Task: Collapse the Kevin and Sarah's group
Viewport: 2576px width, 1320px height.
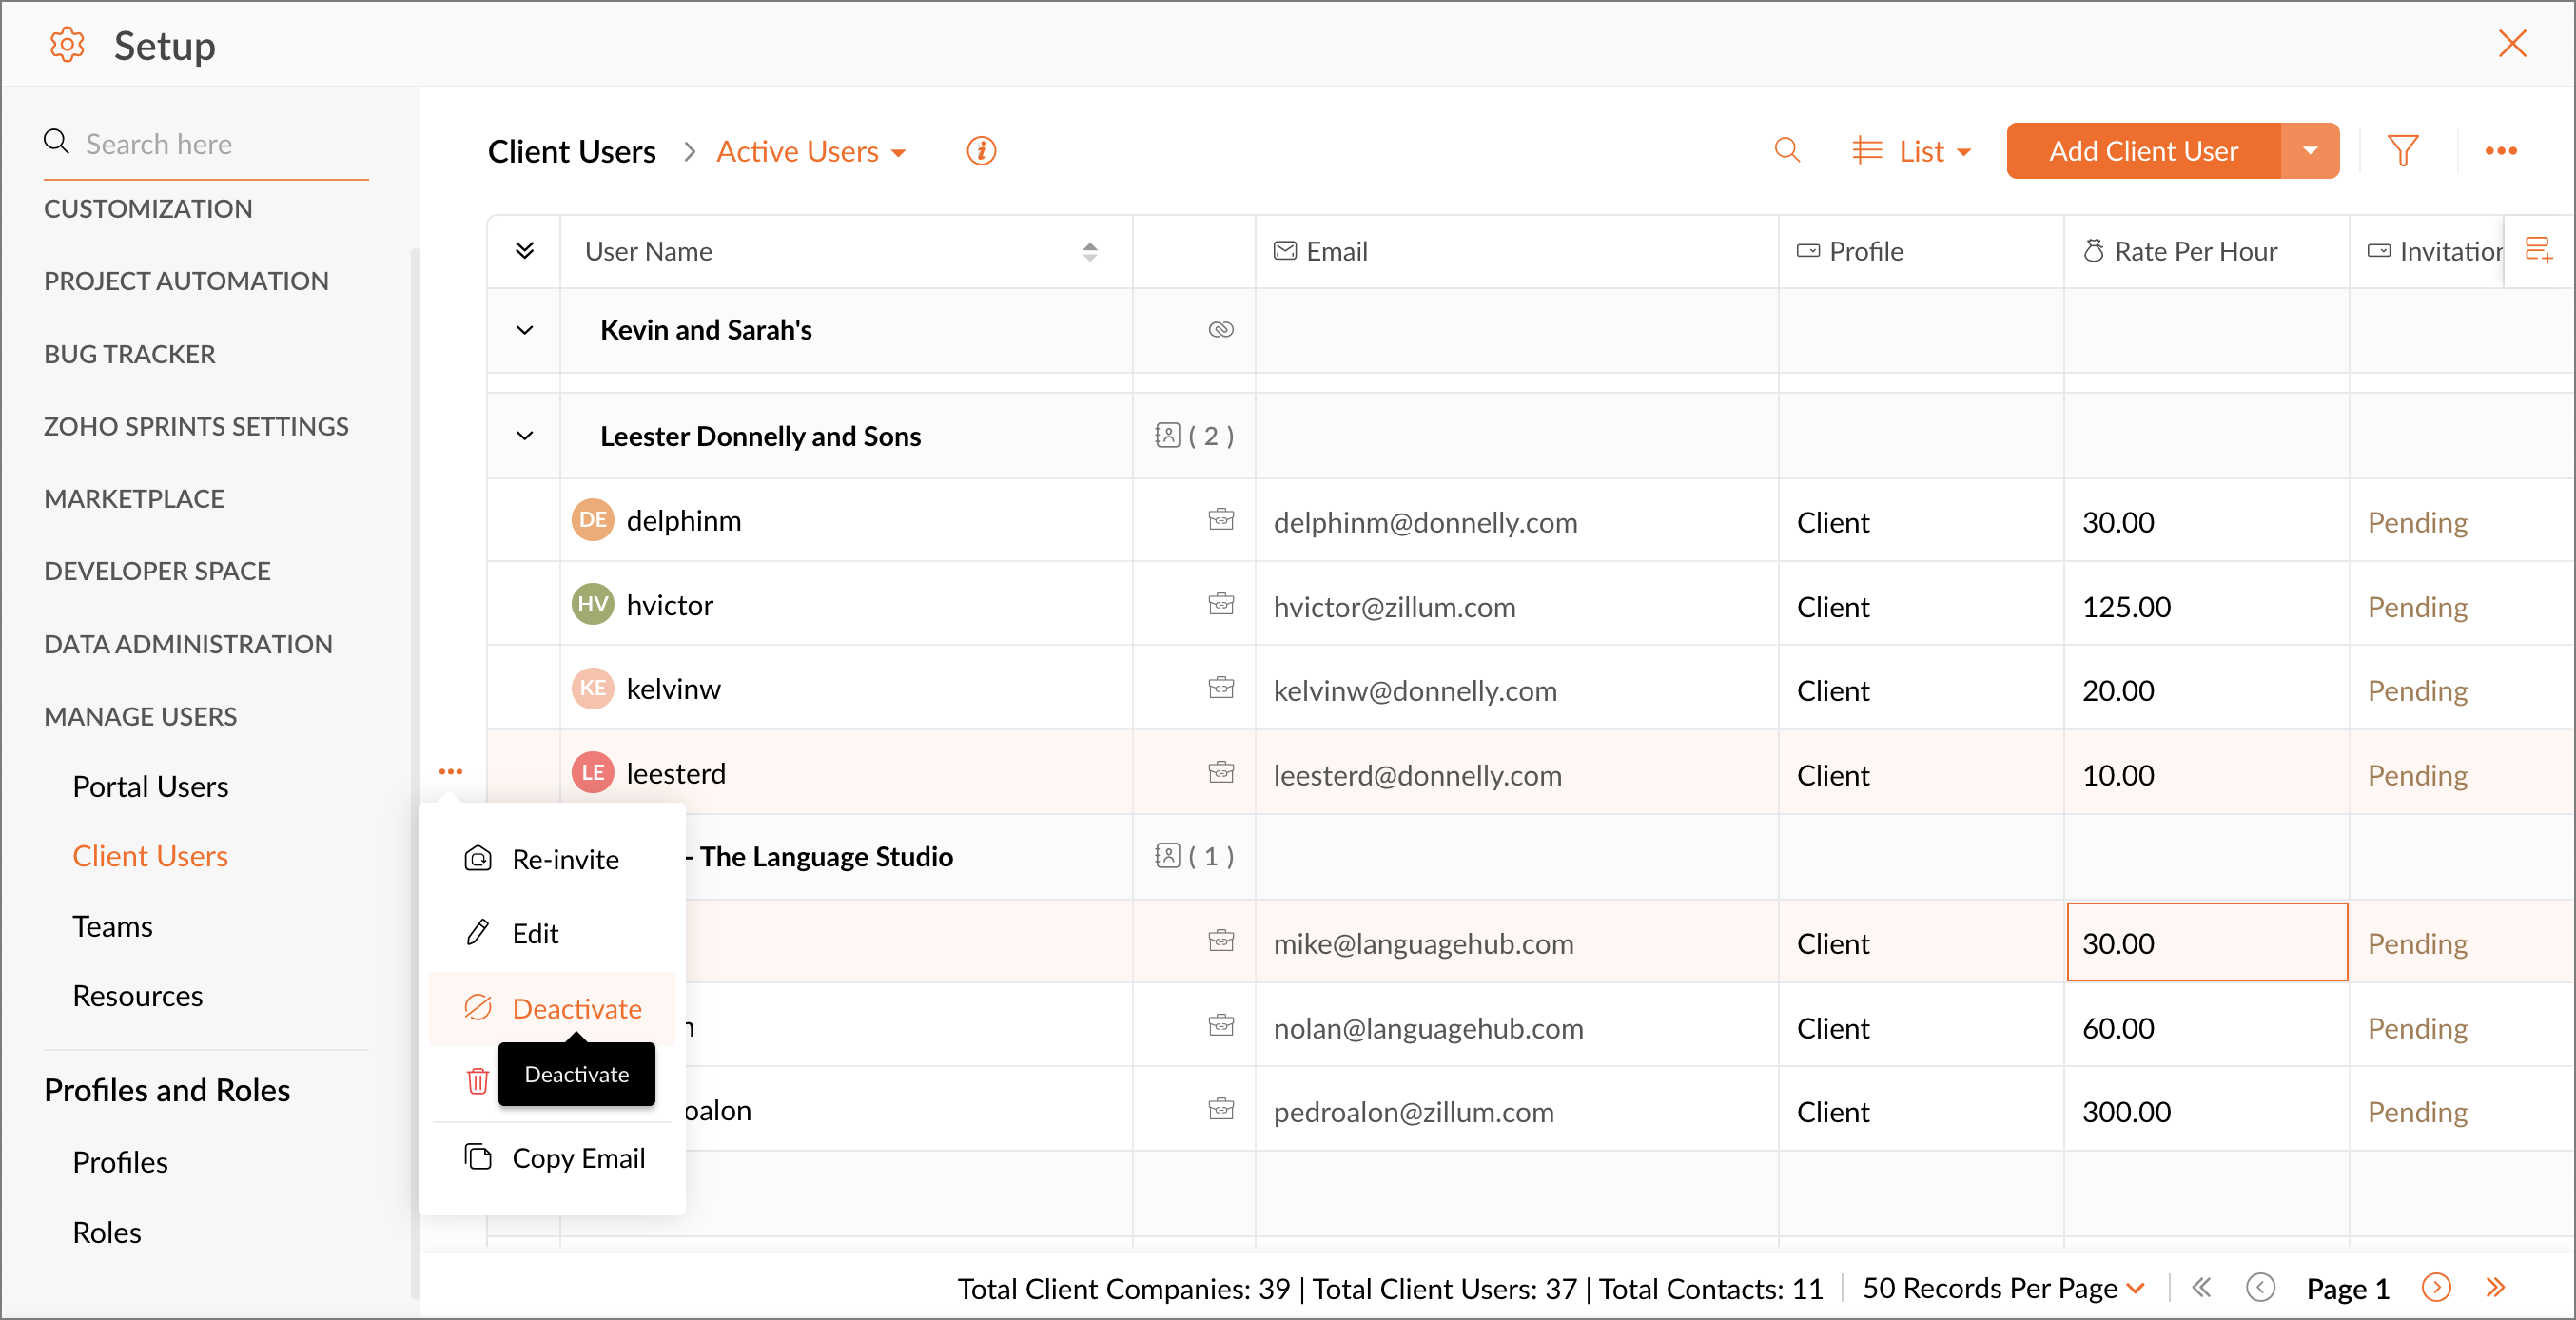Action: [x=524, y=330]
